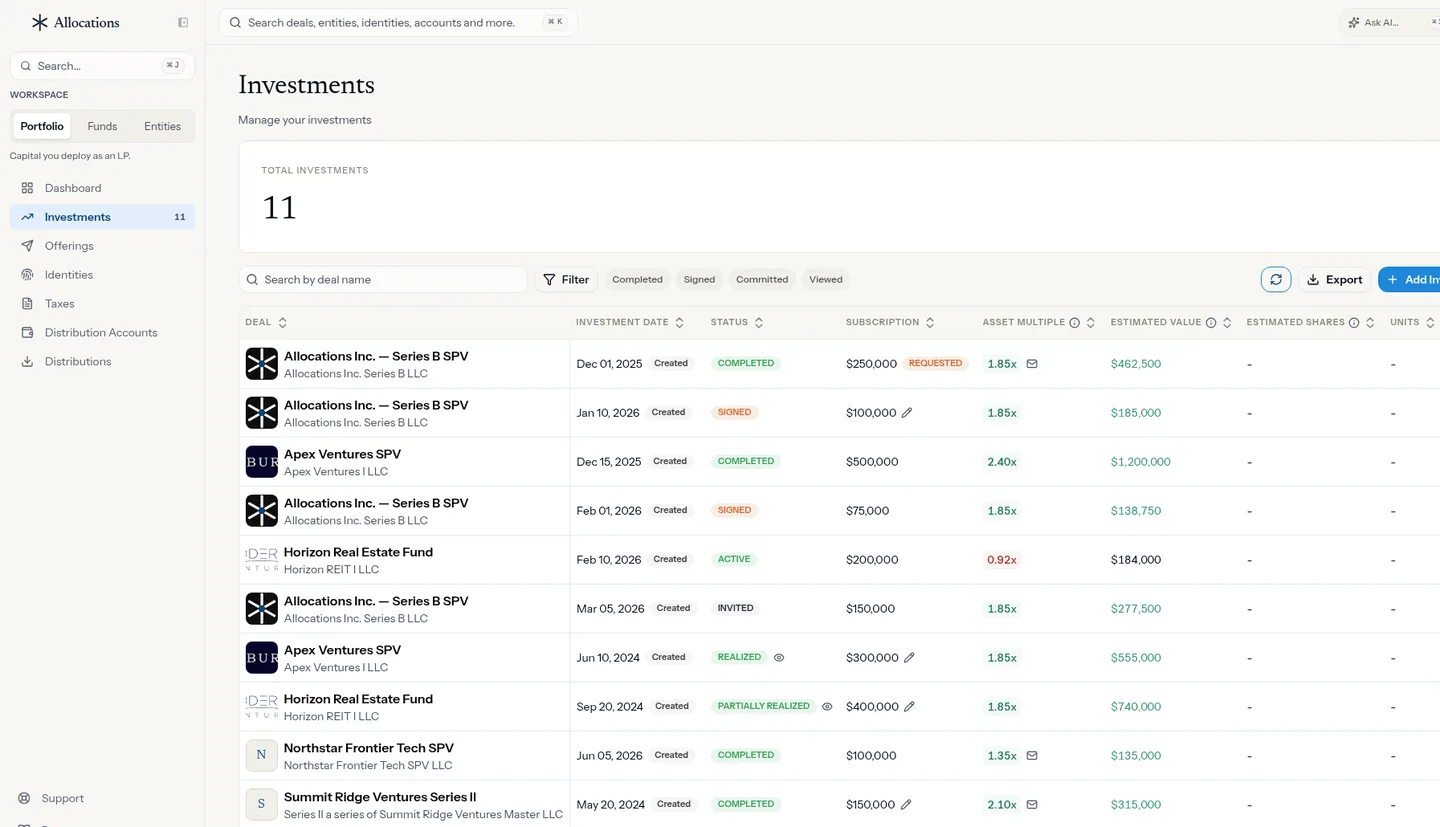1440x827 pixels.
Task: Toggle the Viewed quick filter chip
Action: [x=826, y=280]
